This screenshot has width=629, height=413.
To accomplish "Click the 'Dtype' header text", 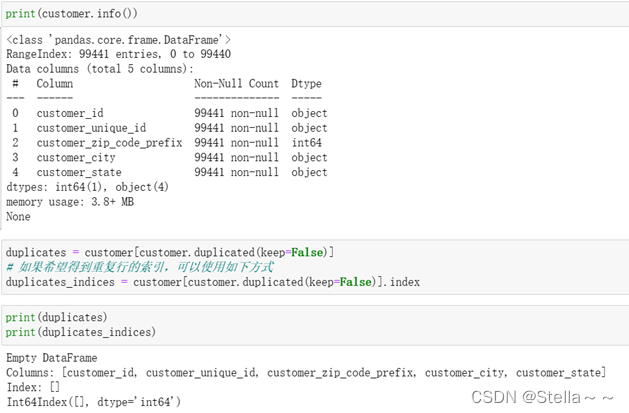I will tap(306, 84).
